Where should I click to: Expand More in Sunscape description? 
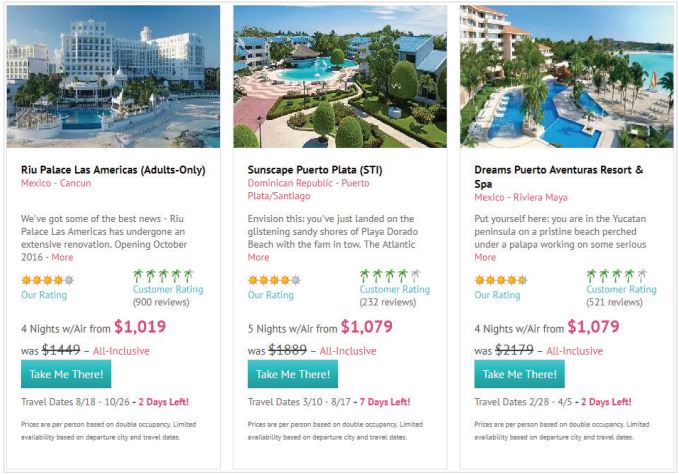(258, 257)
